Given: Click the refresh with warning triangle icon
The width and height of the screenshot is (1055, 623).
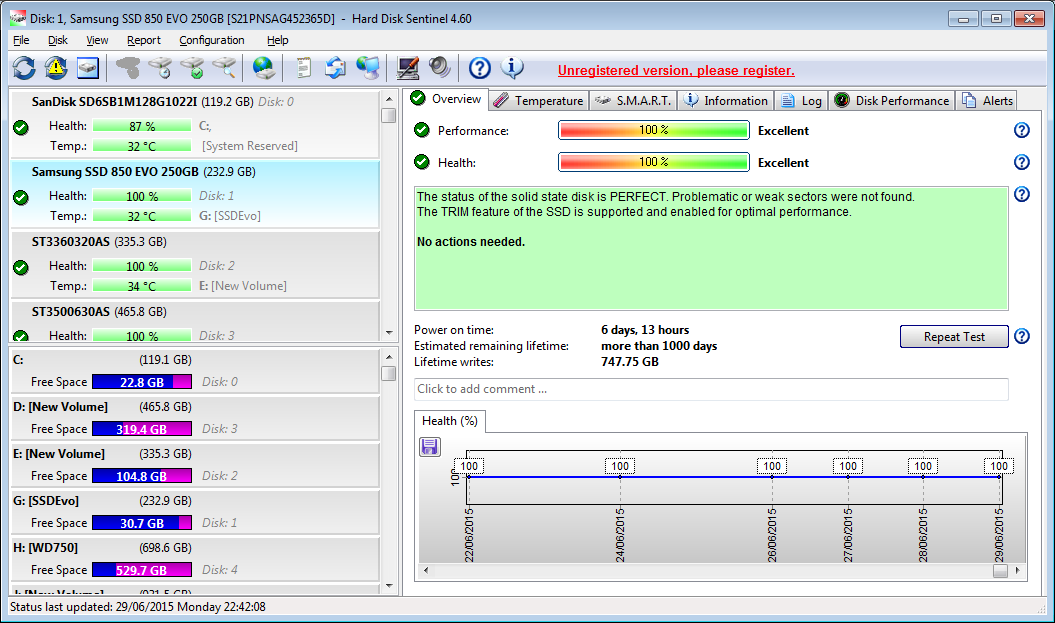Looking at the screenshot, I should click(56, 68).
